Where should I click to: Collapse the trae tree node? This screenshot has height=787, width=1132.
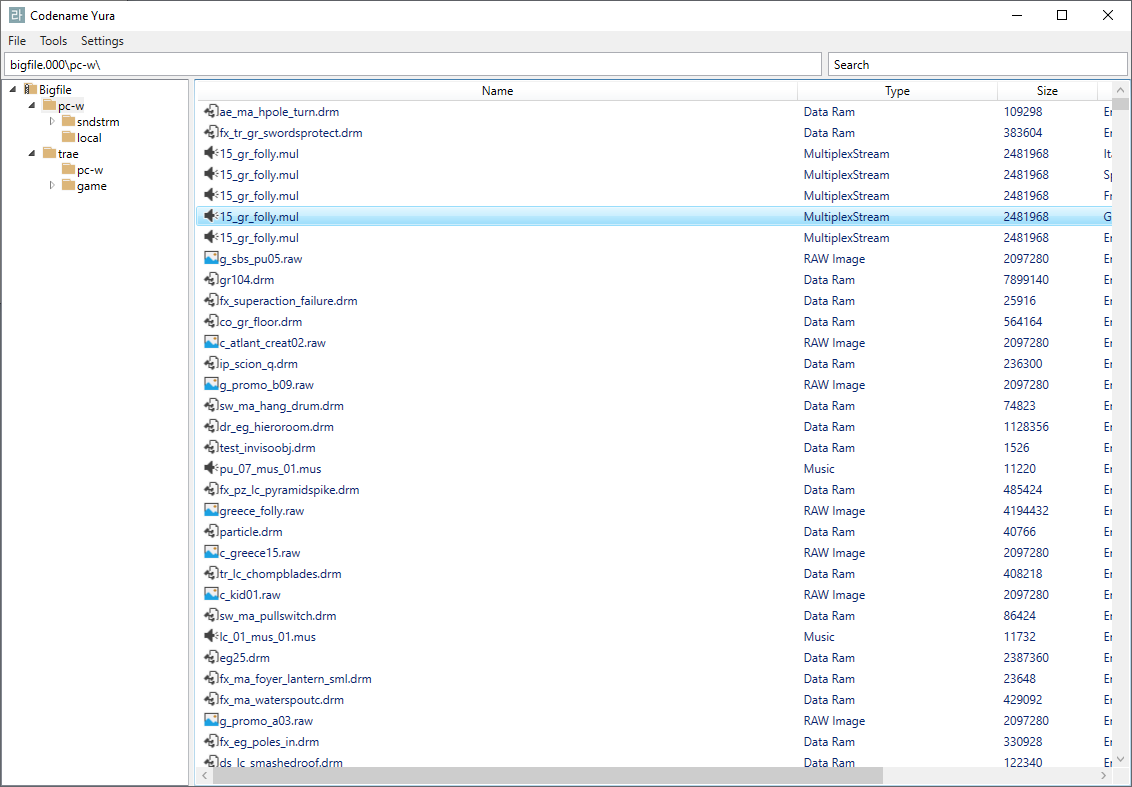(32, 154)
